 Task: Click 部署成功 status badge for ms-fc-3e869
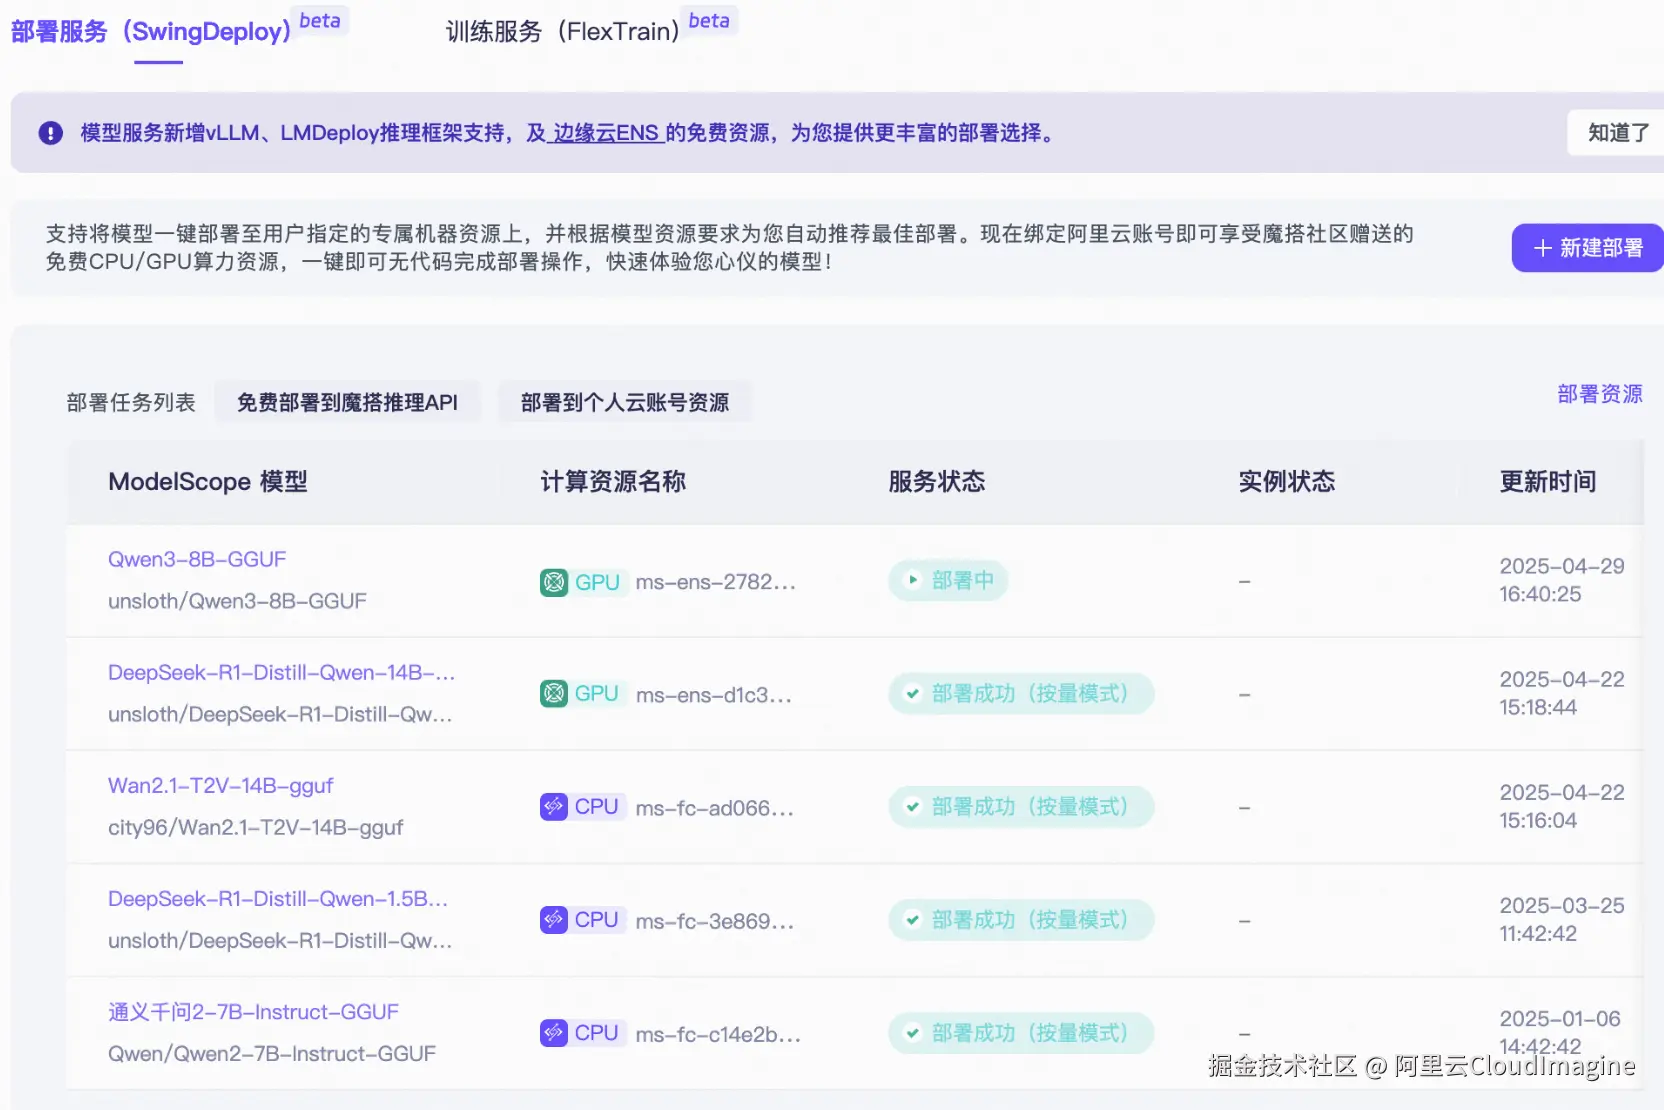pos(1021,919)
